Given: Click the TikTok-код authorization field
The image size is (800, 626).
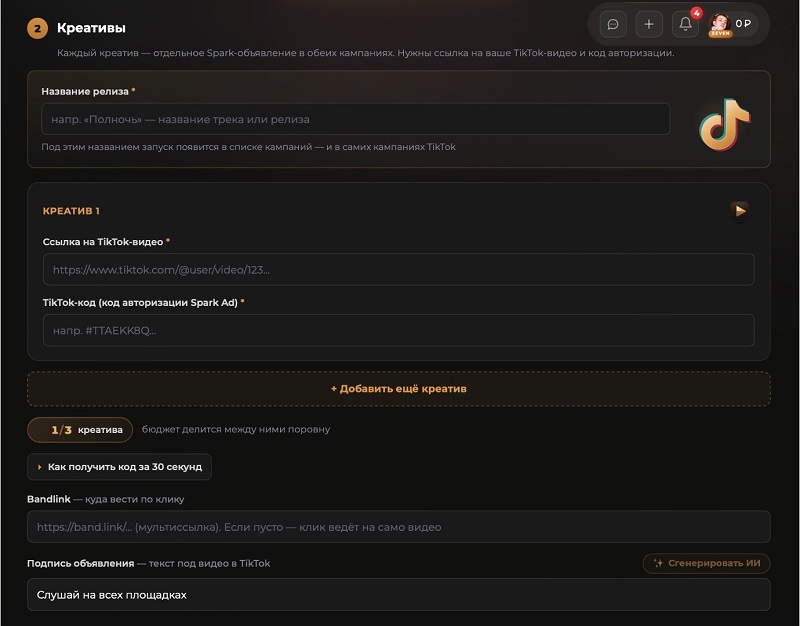Looking at the screenshot, I should 398,330.
